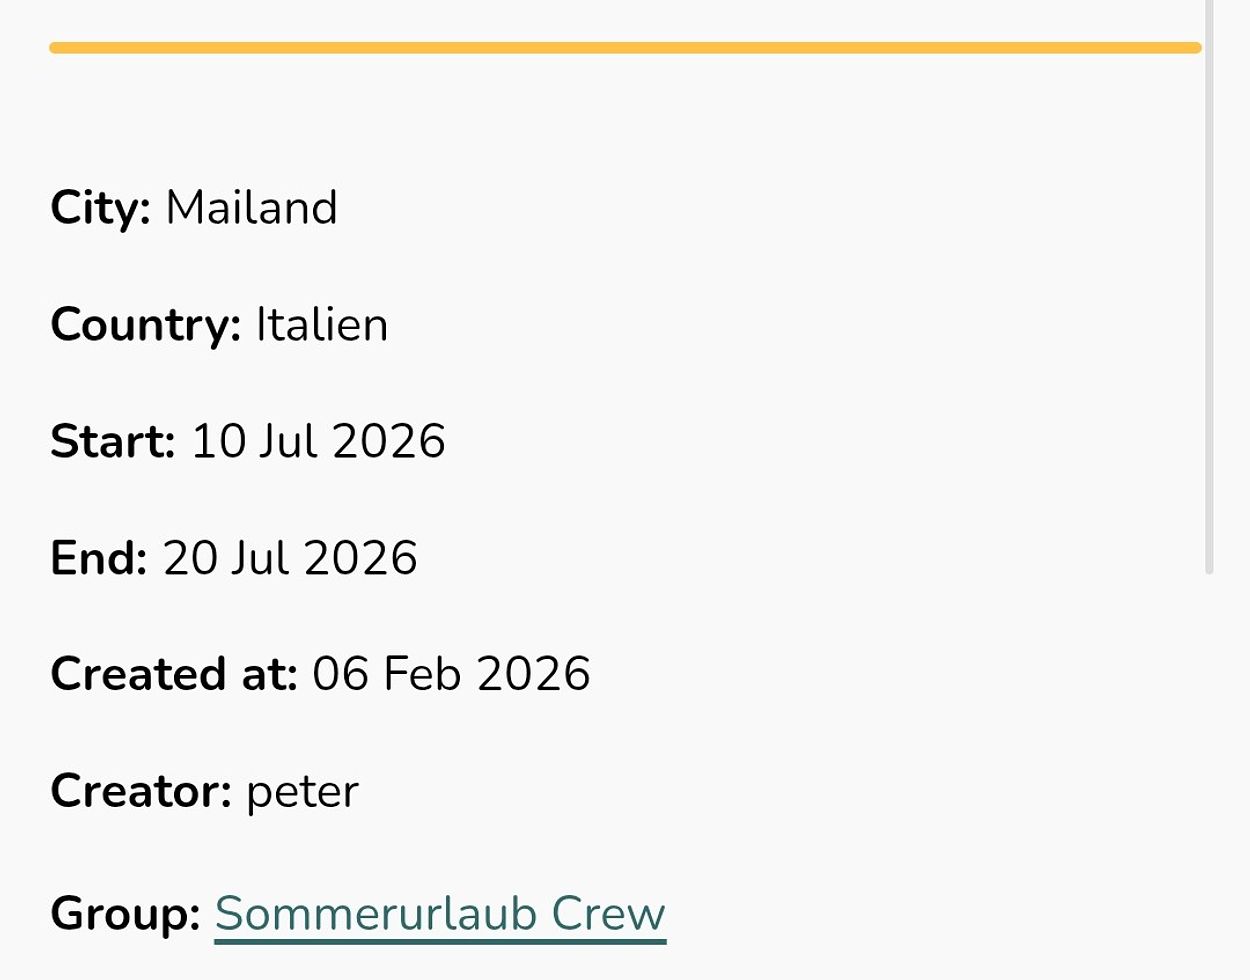This screenshot has width=1250, height=980.
Task: Click the month Jul in the End date
Action: tap(260, 558)
